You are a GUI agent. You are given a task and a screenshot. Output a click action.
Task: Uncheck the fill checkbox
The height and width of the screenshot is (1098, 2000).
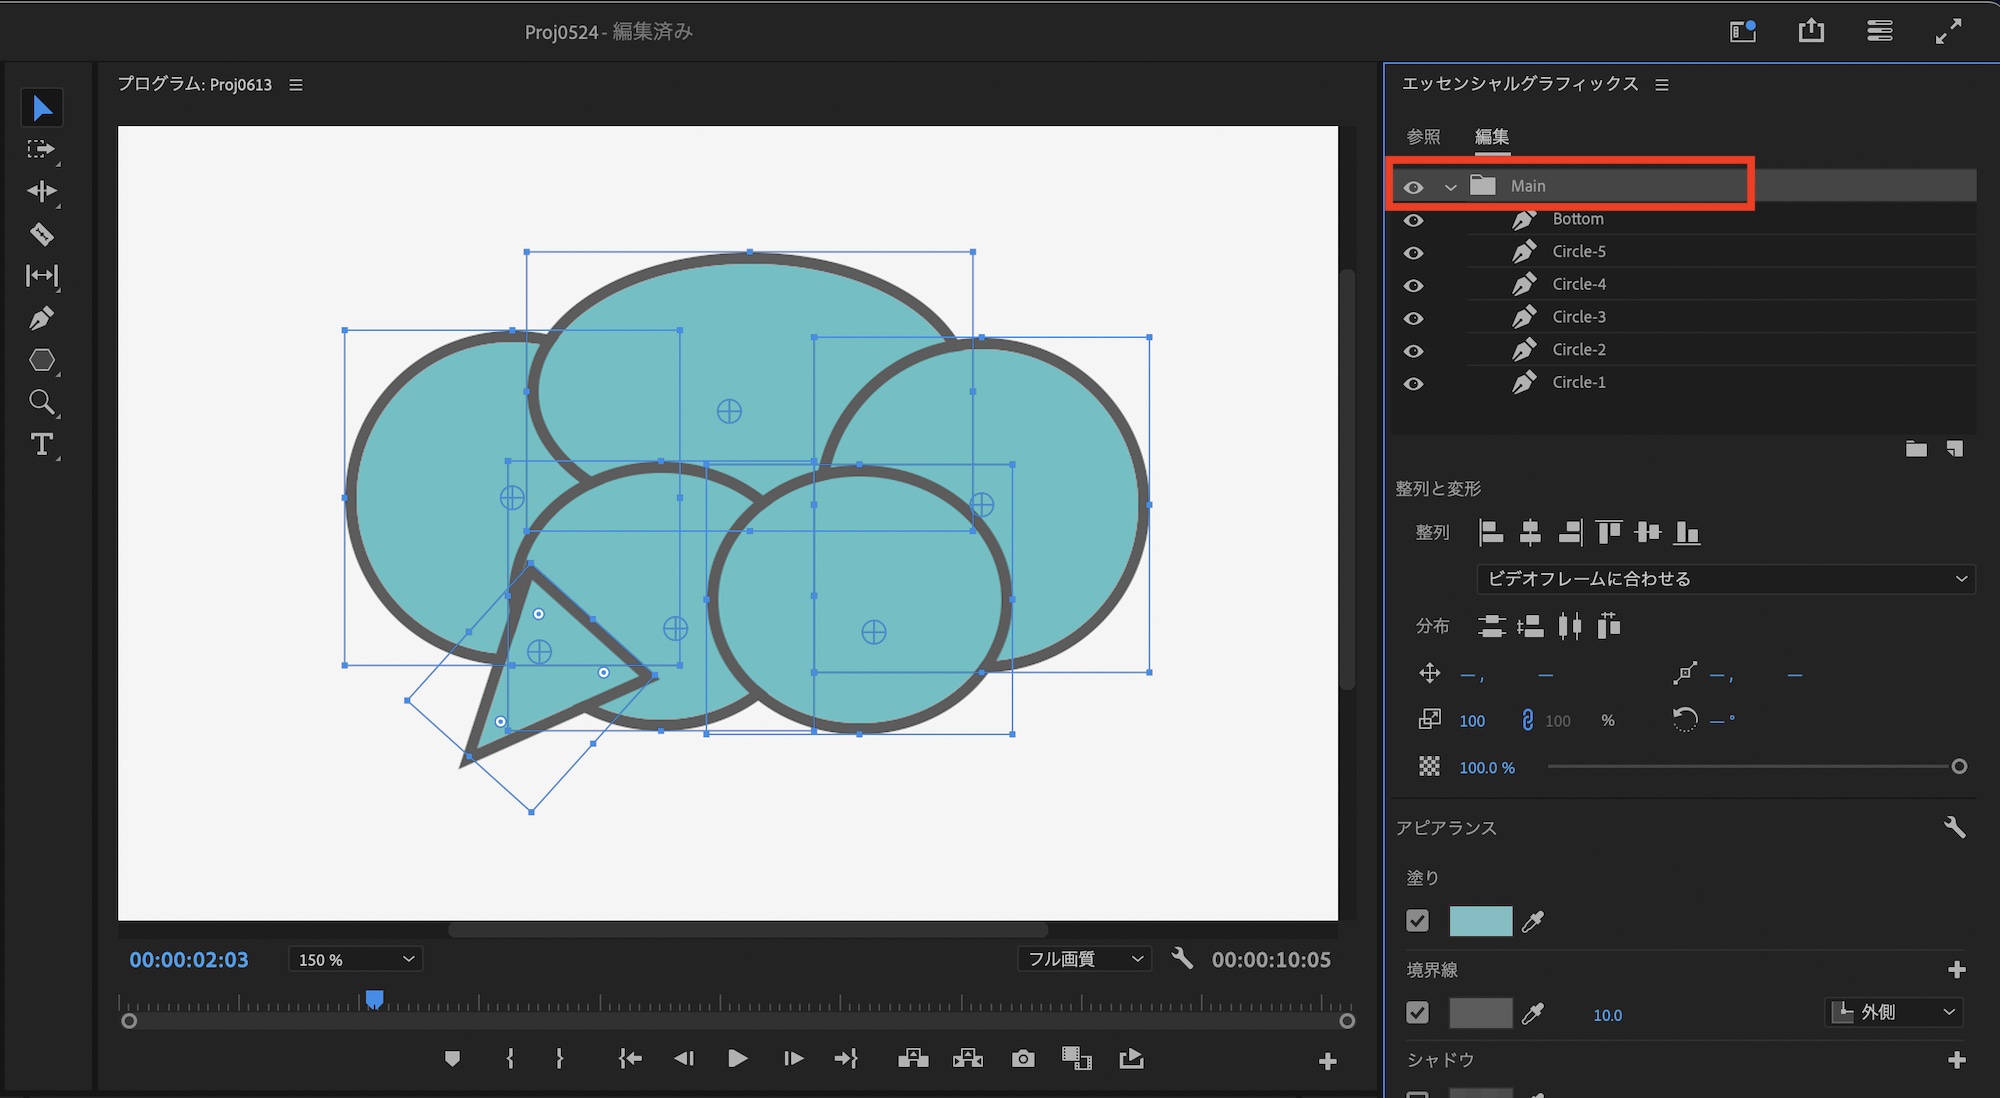coord(1417,921)
